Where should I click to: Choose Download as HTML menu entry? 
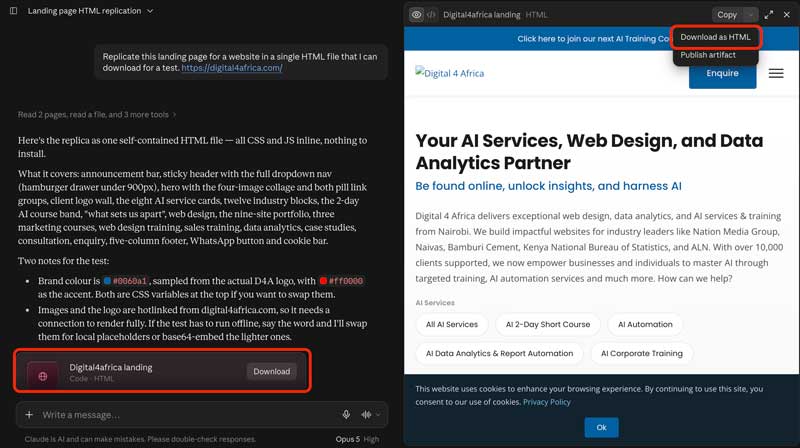[x=715, y=37]
